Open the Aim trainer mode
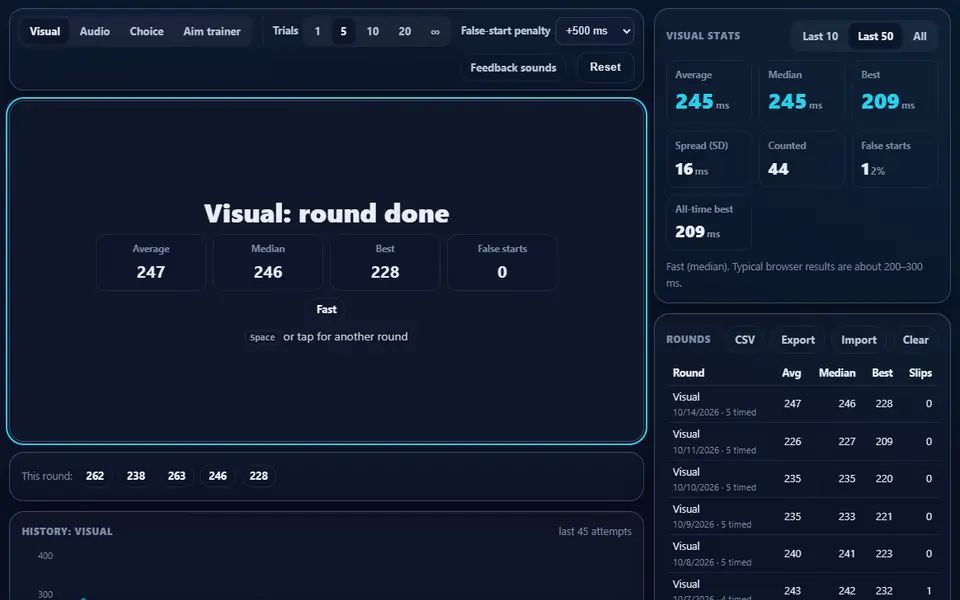 pyautogui.click(x=212, y=31)
